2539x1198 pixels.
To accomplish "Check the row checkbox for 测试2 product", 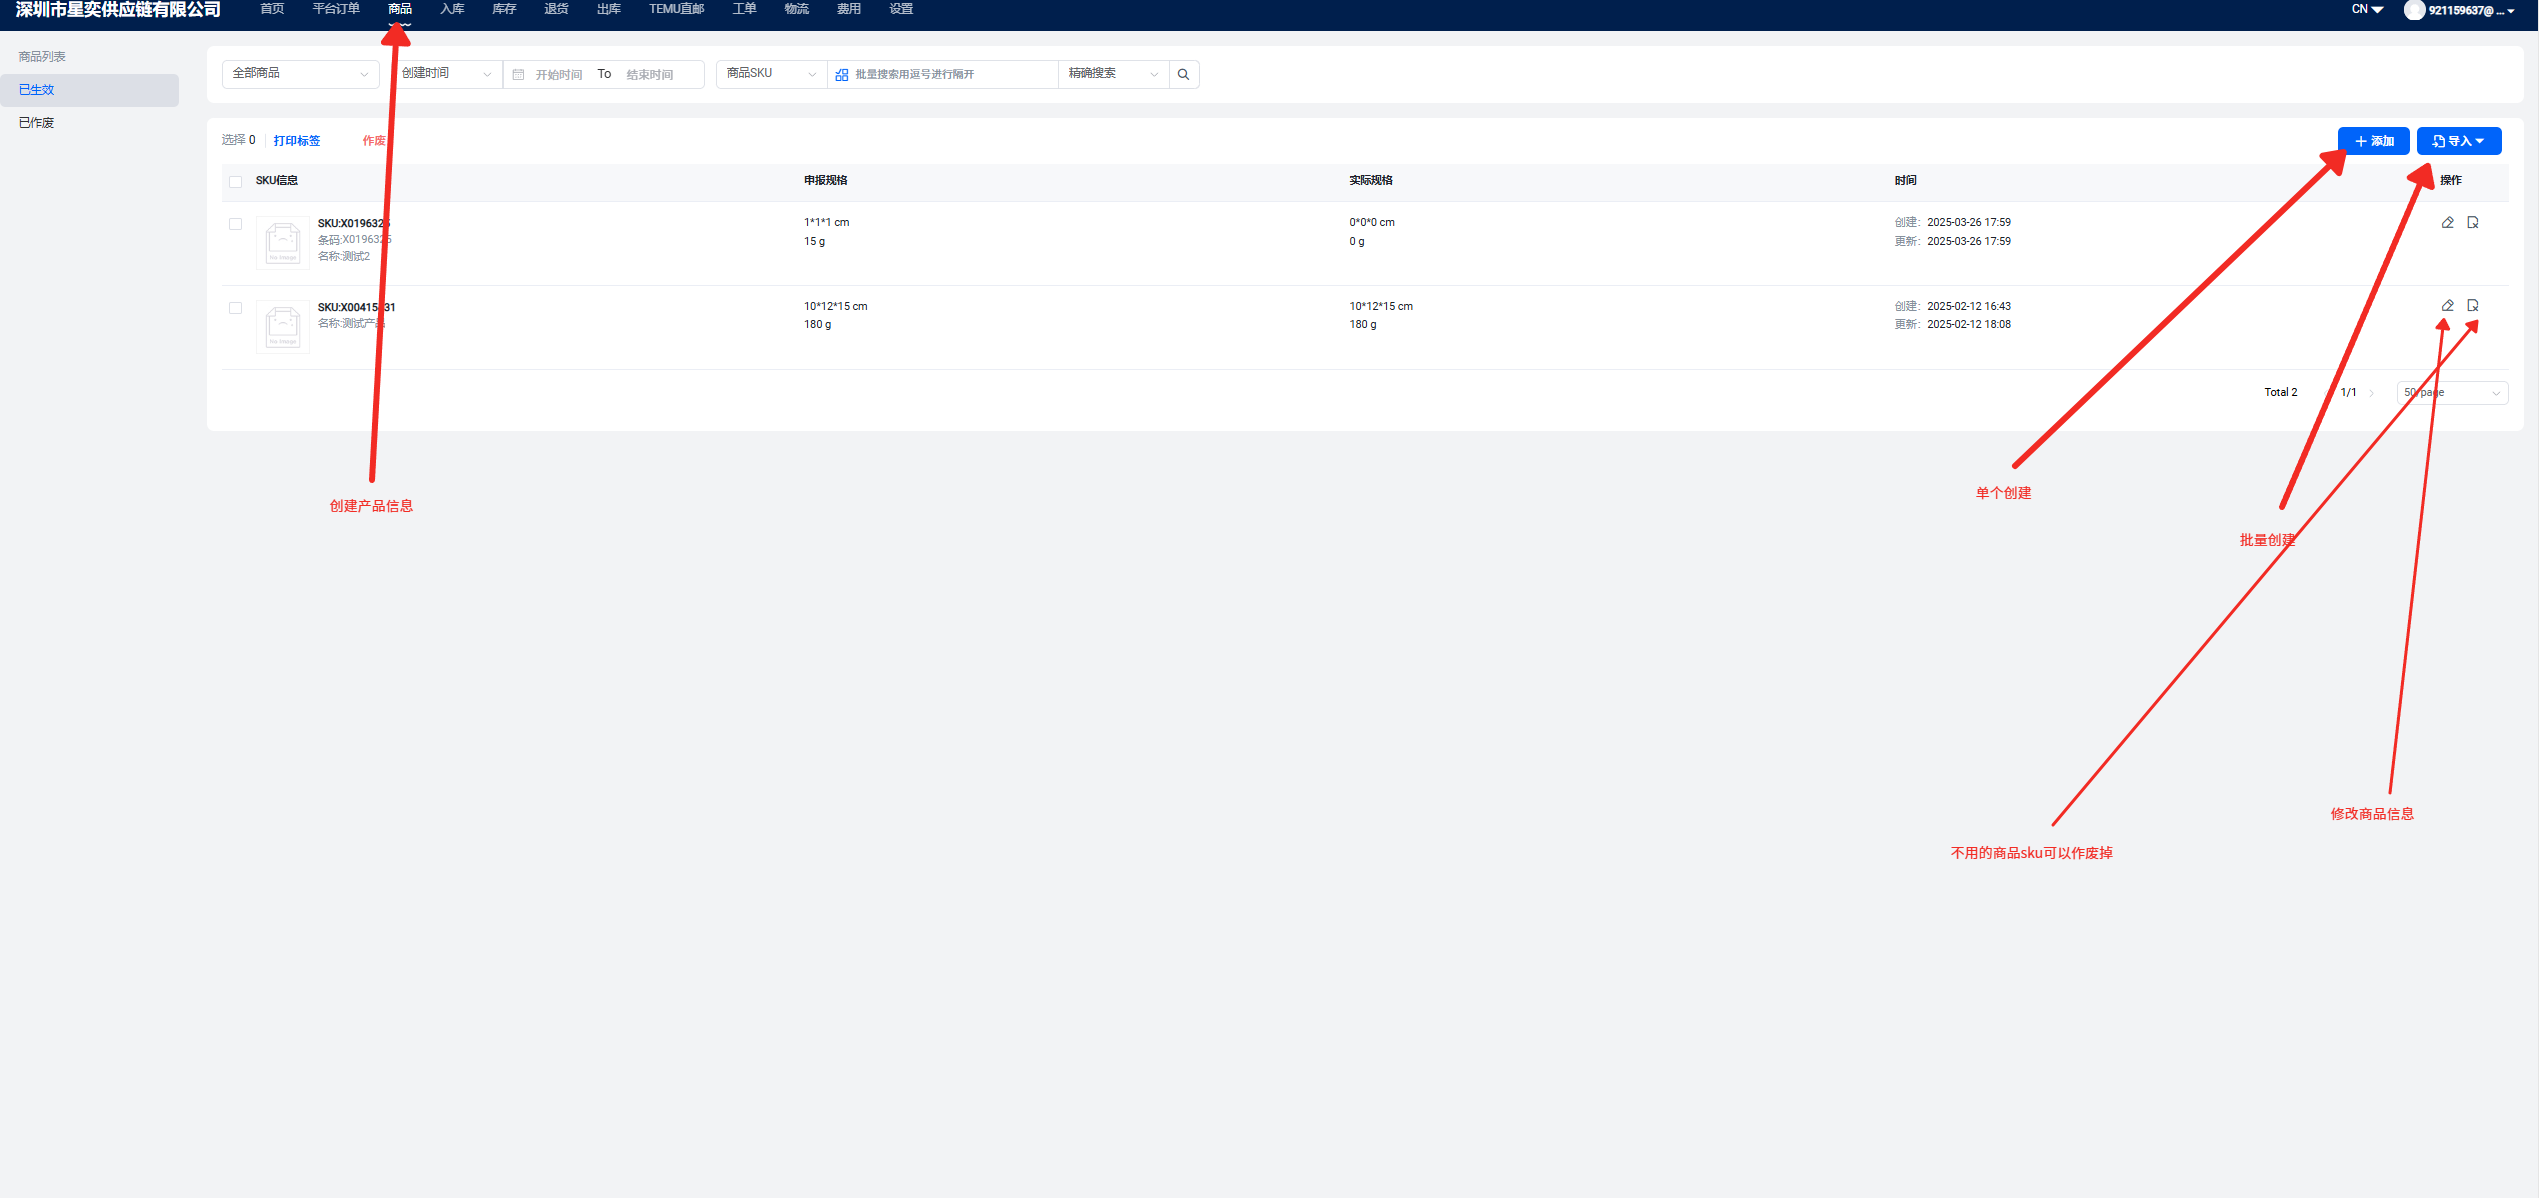I will (236, 224).
